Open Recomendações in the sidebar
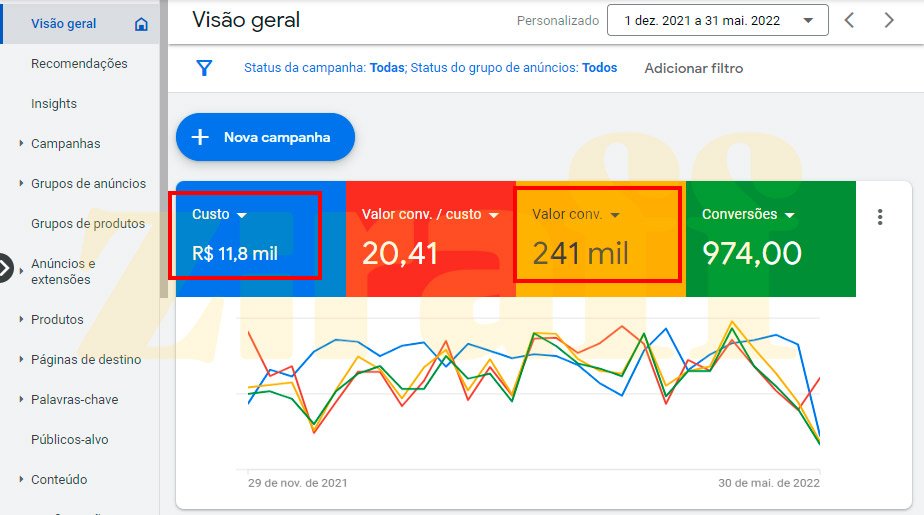 tap(79, 64)
